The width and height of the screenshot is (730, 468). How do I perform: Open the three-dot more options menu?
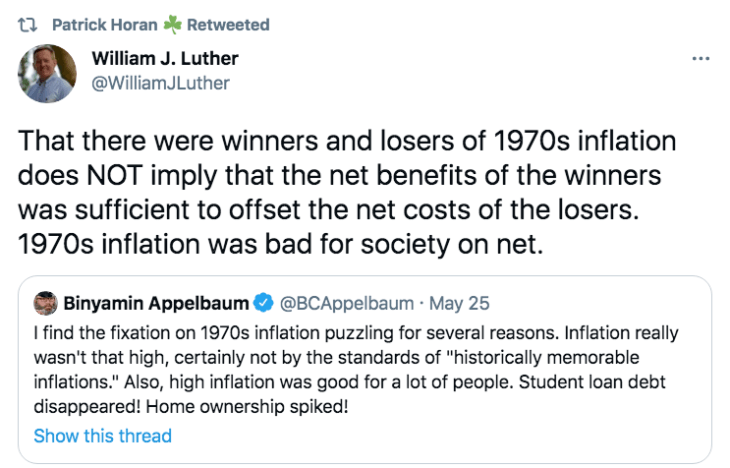pyautogui.click(x=700, y=58)
